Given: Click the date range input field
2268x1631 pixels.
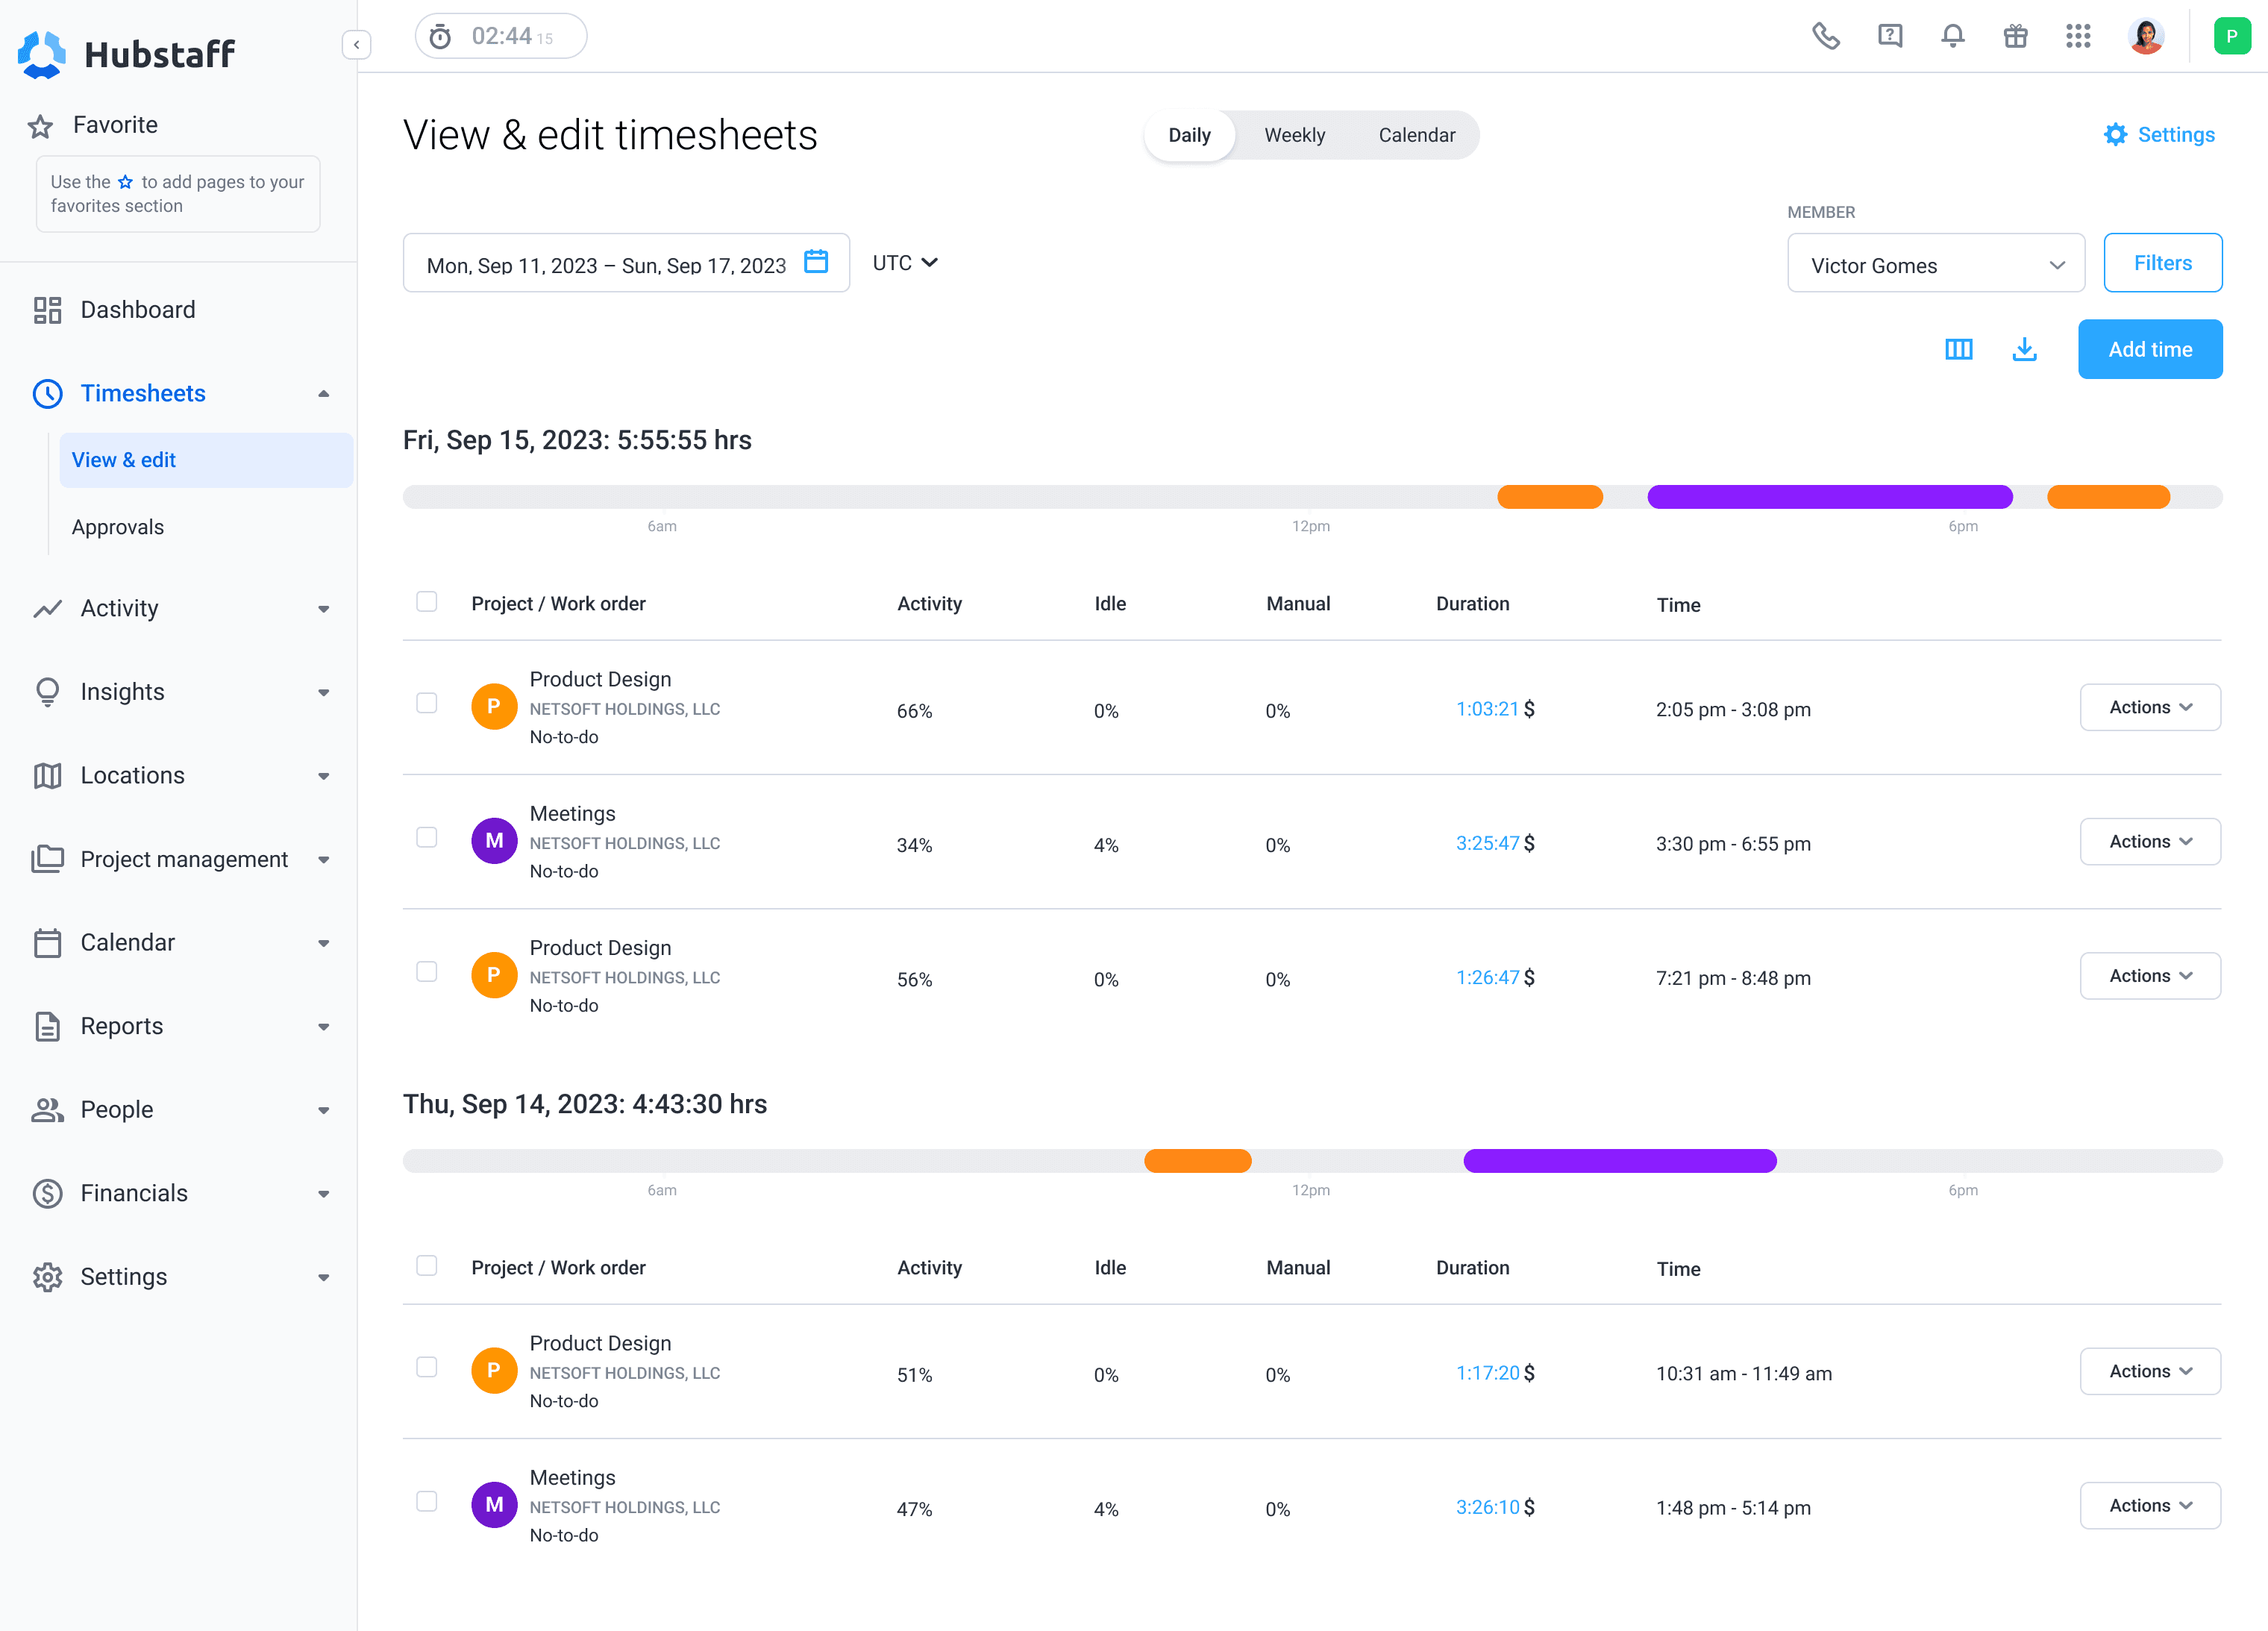Looking at the screenshot, I should 626,264.
